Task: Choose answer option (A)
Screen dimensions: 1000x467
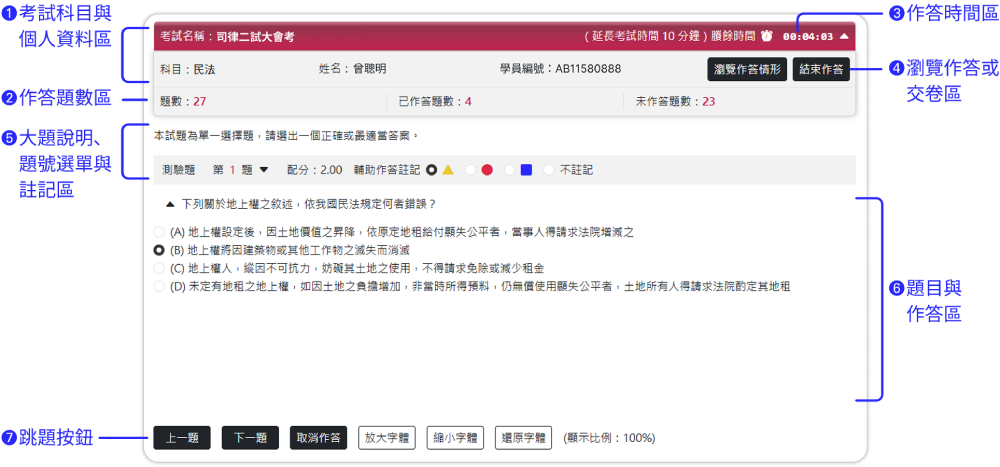Action: click(159, 231)
